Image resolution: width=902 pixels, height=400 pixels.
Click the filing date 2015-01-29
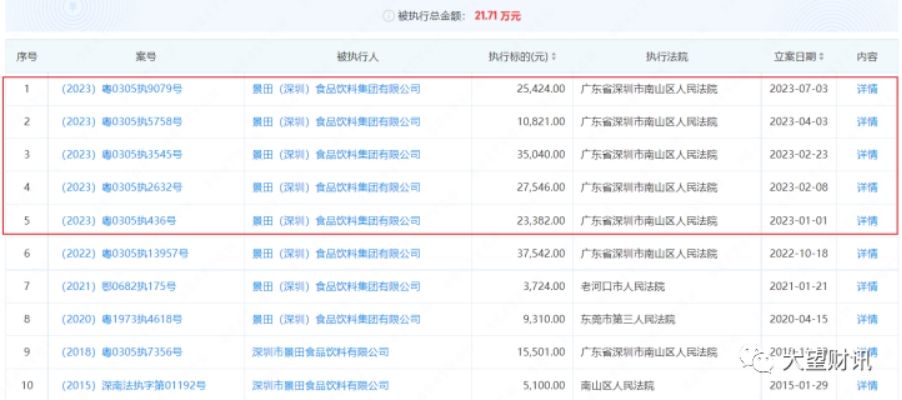coord(798,385)
